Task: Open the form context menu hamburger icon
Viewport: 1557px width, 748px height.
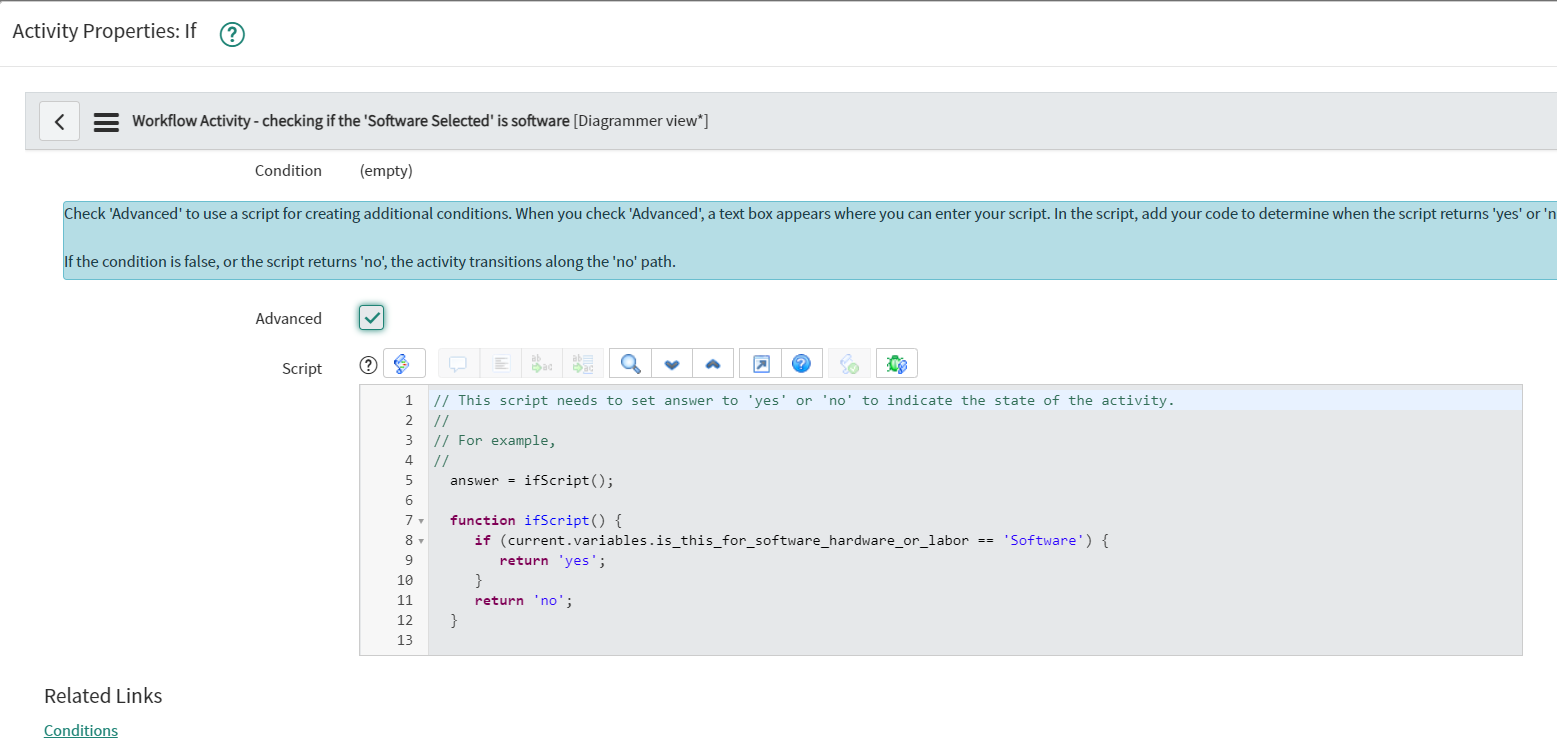Action: point(106,120)
